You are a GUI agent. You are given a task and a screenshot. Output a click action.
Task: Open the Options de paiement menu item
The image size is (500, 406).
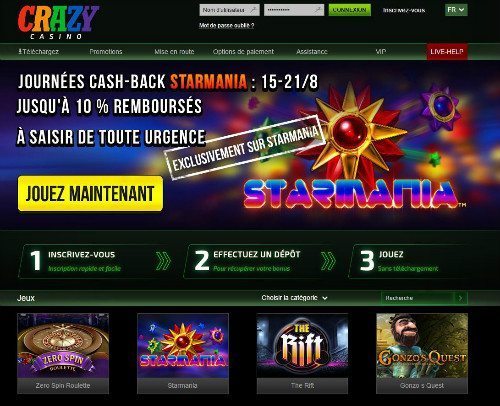pyautogui.click(x=243, y=52)
